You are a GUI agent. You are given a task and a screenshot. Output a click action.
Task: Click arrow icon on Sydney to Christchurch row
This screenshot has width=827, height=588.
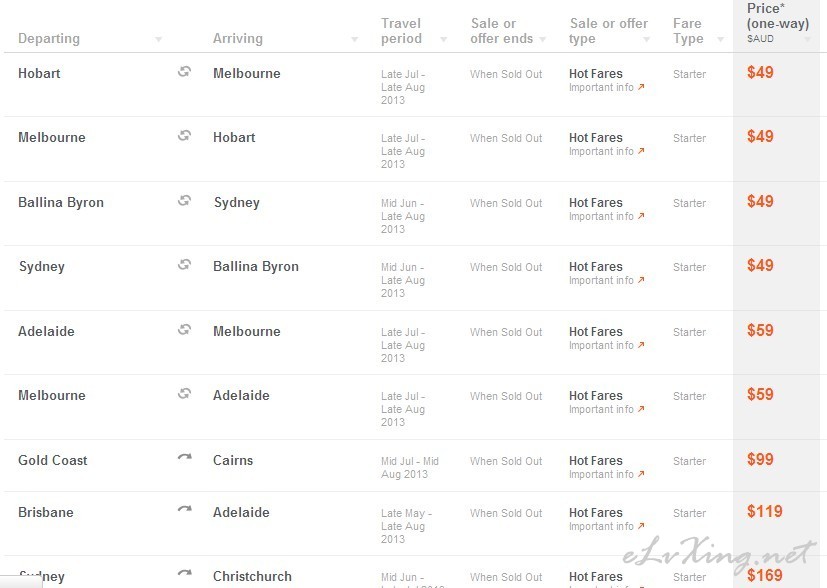tap(185, 573)
